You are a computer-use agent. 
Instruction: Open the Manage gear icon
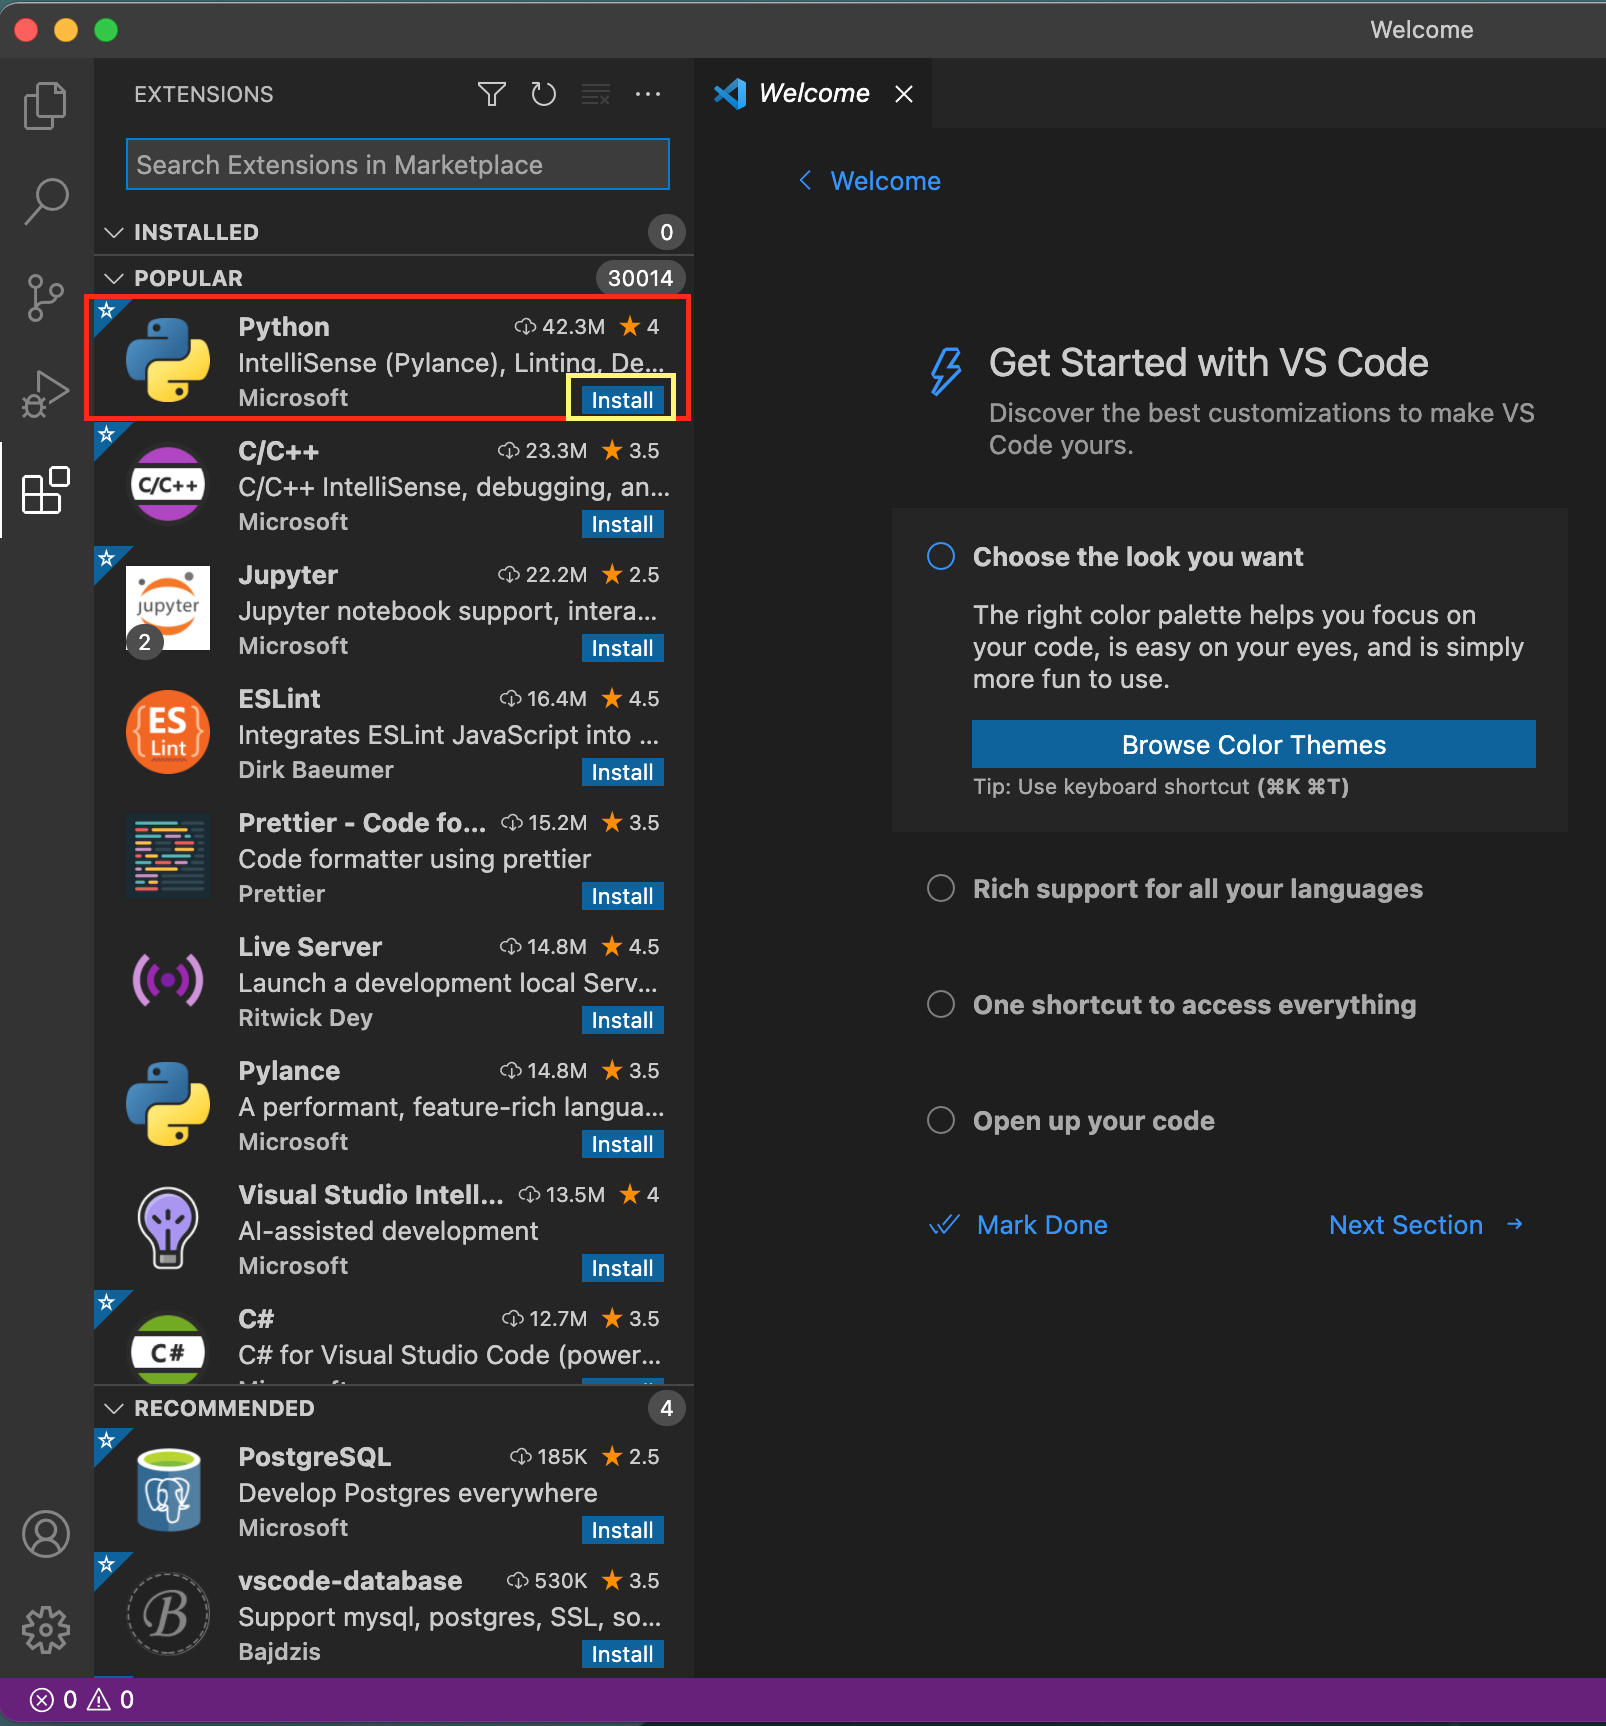coord(46,1630)
